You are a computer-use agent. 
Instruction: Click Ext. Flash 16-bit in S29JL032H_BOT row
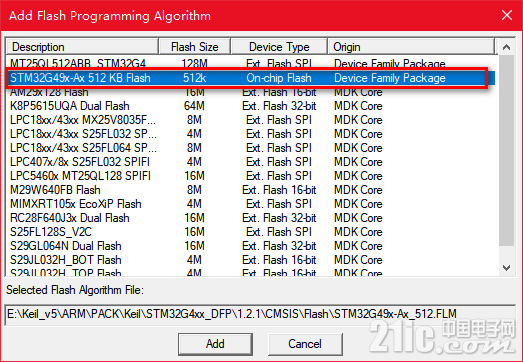coord(279,260)
